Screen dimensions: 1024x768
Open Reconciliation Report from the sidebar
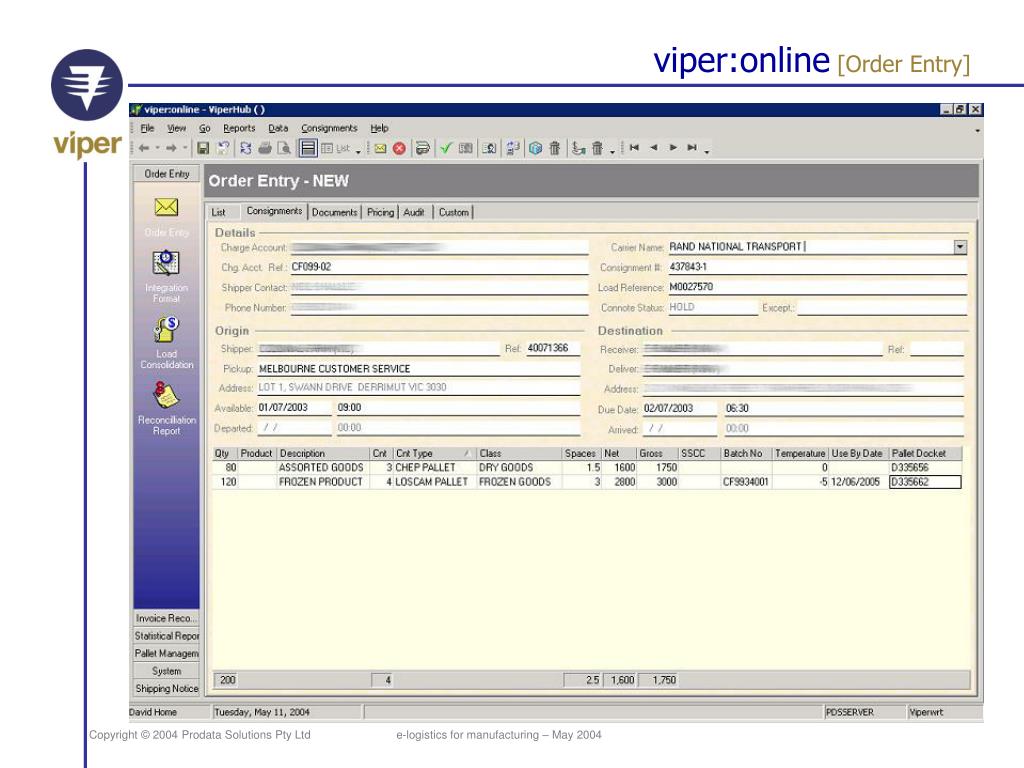coord(167,395)
